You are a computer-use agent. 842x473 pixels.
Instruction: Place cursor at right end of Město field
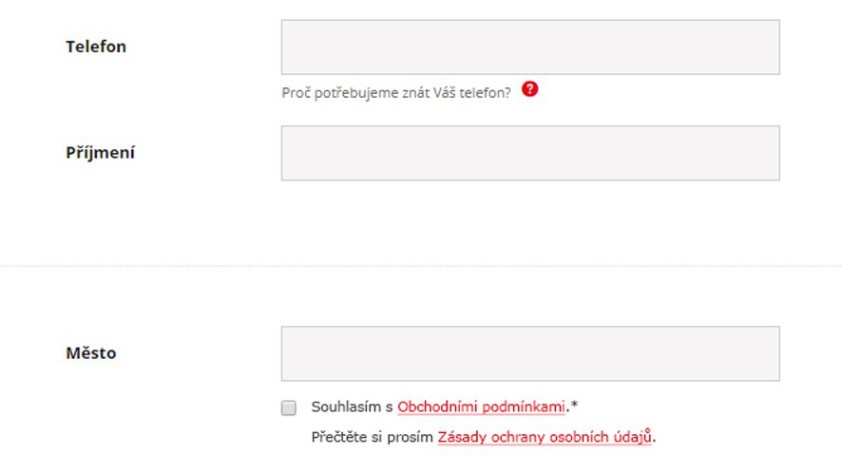[771, 354]
